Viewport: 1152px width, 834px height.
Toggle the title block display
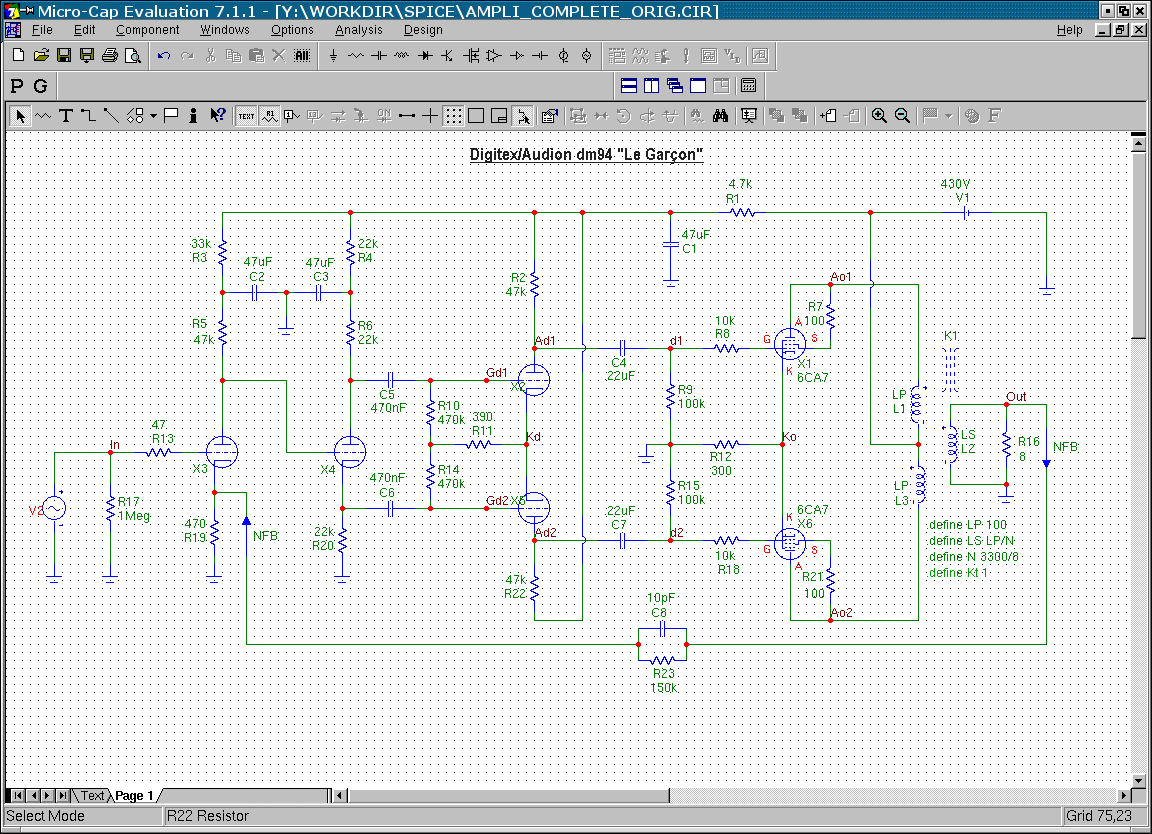(x=499, y=115)
